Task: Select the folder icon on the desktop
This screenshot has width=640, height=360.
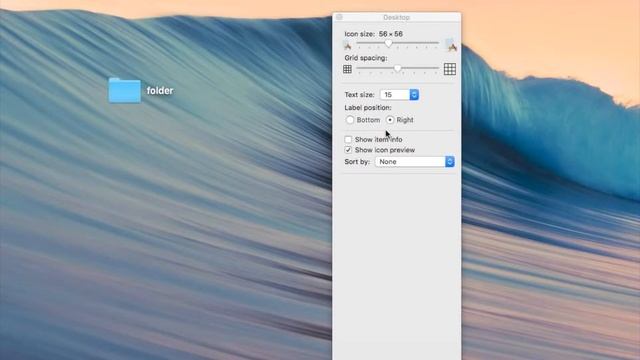Action: pyautogui.click(x=124, y=90)
